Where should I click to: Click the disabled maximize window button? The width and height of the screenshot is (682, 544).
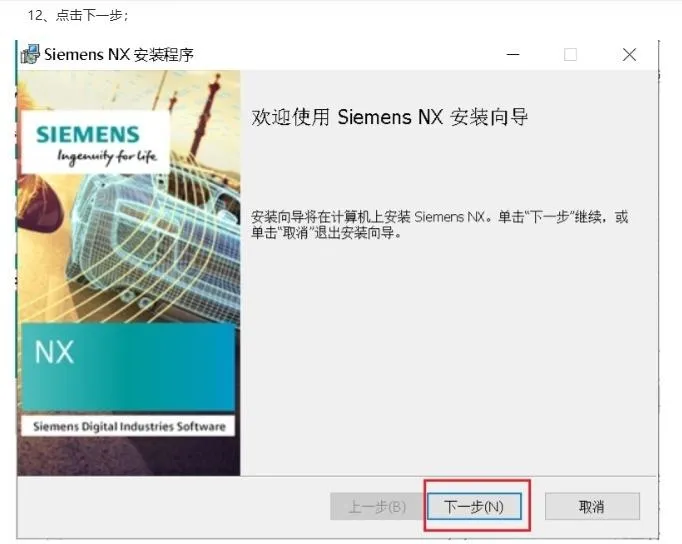point(570,55)
